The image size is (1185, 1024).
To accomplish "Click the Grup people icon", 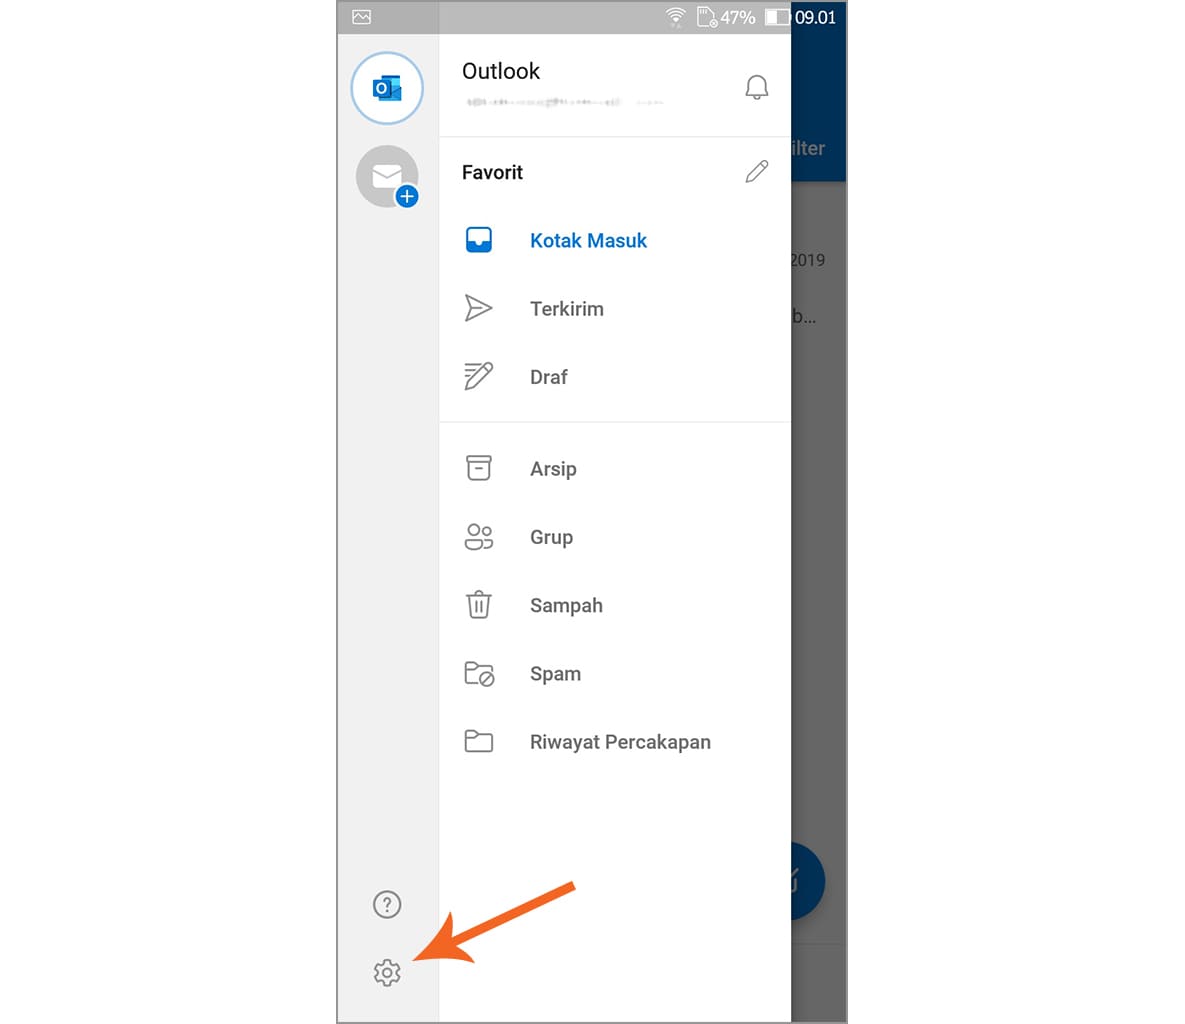I will coord(478,537).
